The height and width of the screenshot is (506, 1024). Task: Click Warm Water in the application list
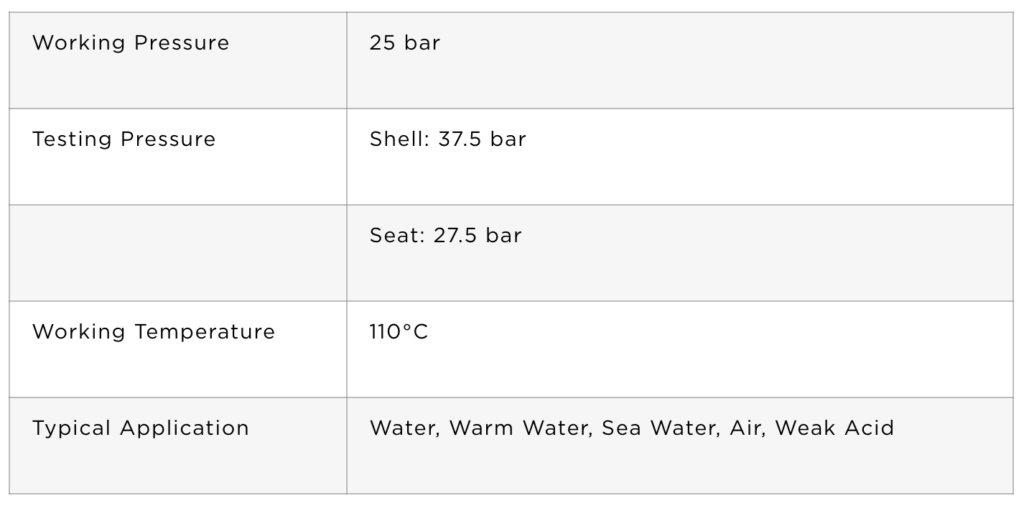tap(520, 428)
